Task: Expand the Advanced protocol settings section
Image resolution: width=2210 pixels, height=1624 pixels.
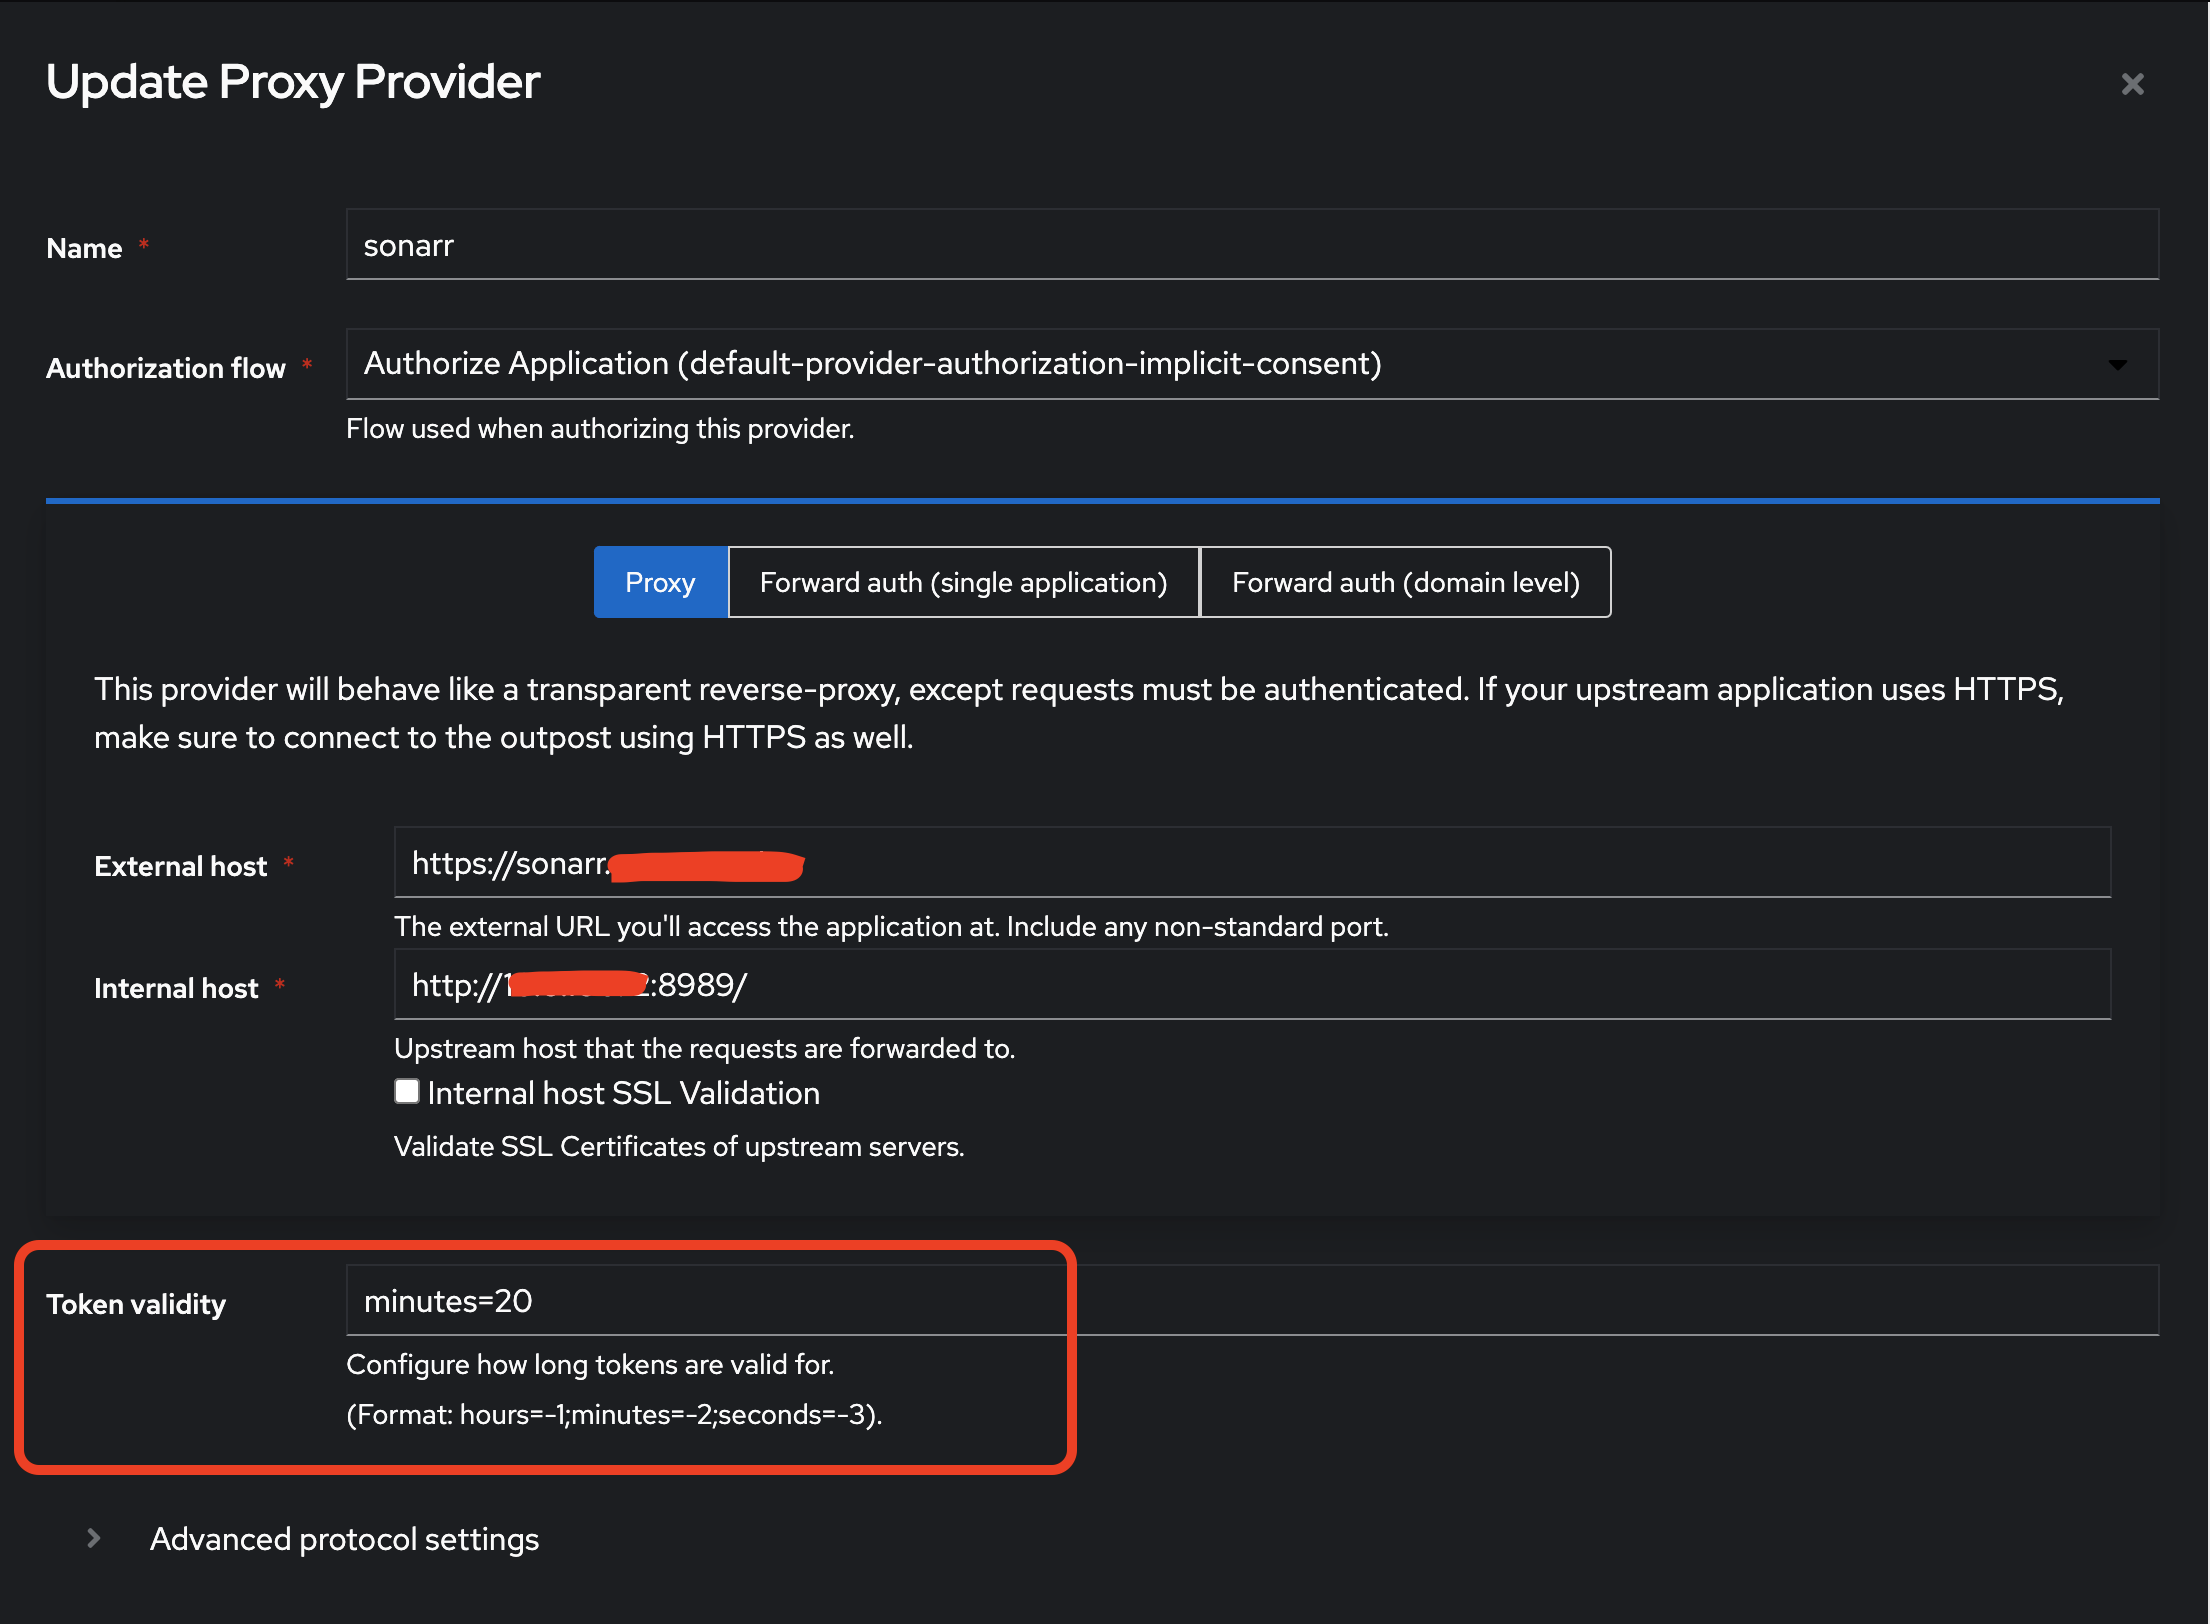Action: tap(344, 1539)
